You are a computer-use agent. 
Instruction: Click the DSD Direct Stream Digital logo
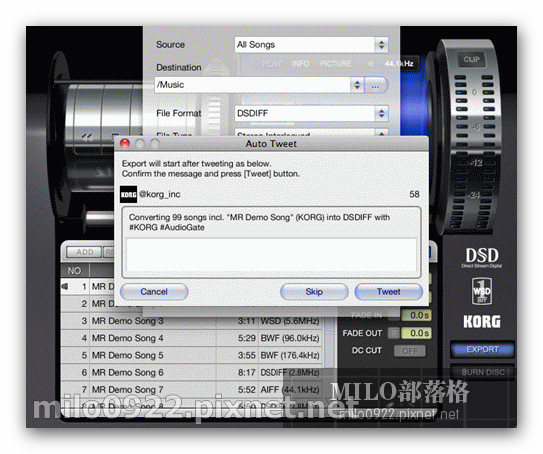coord(482,258)
